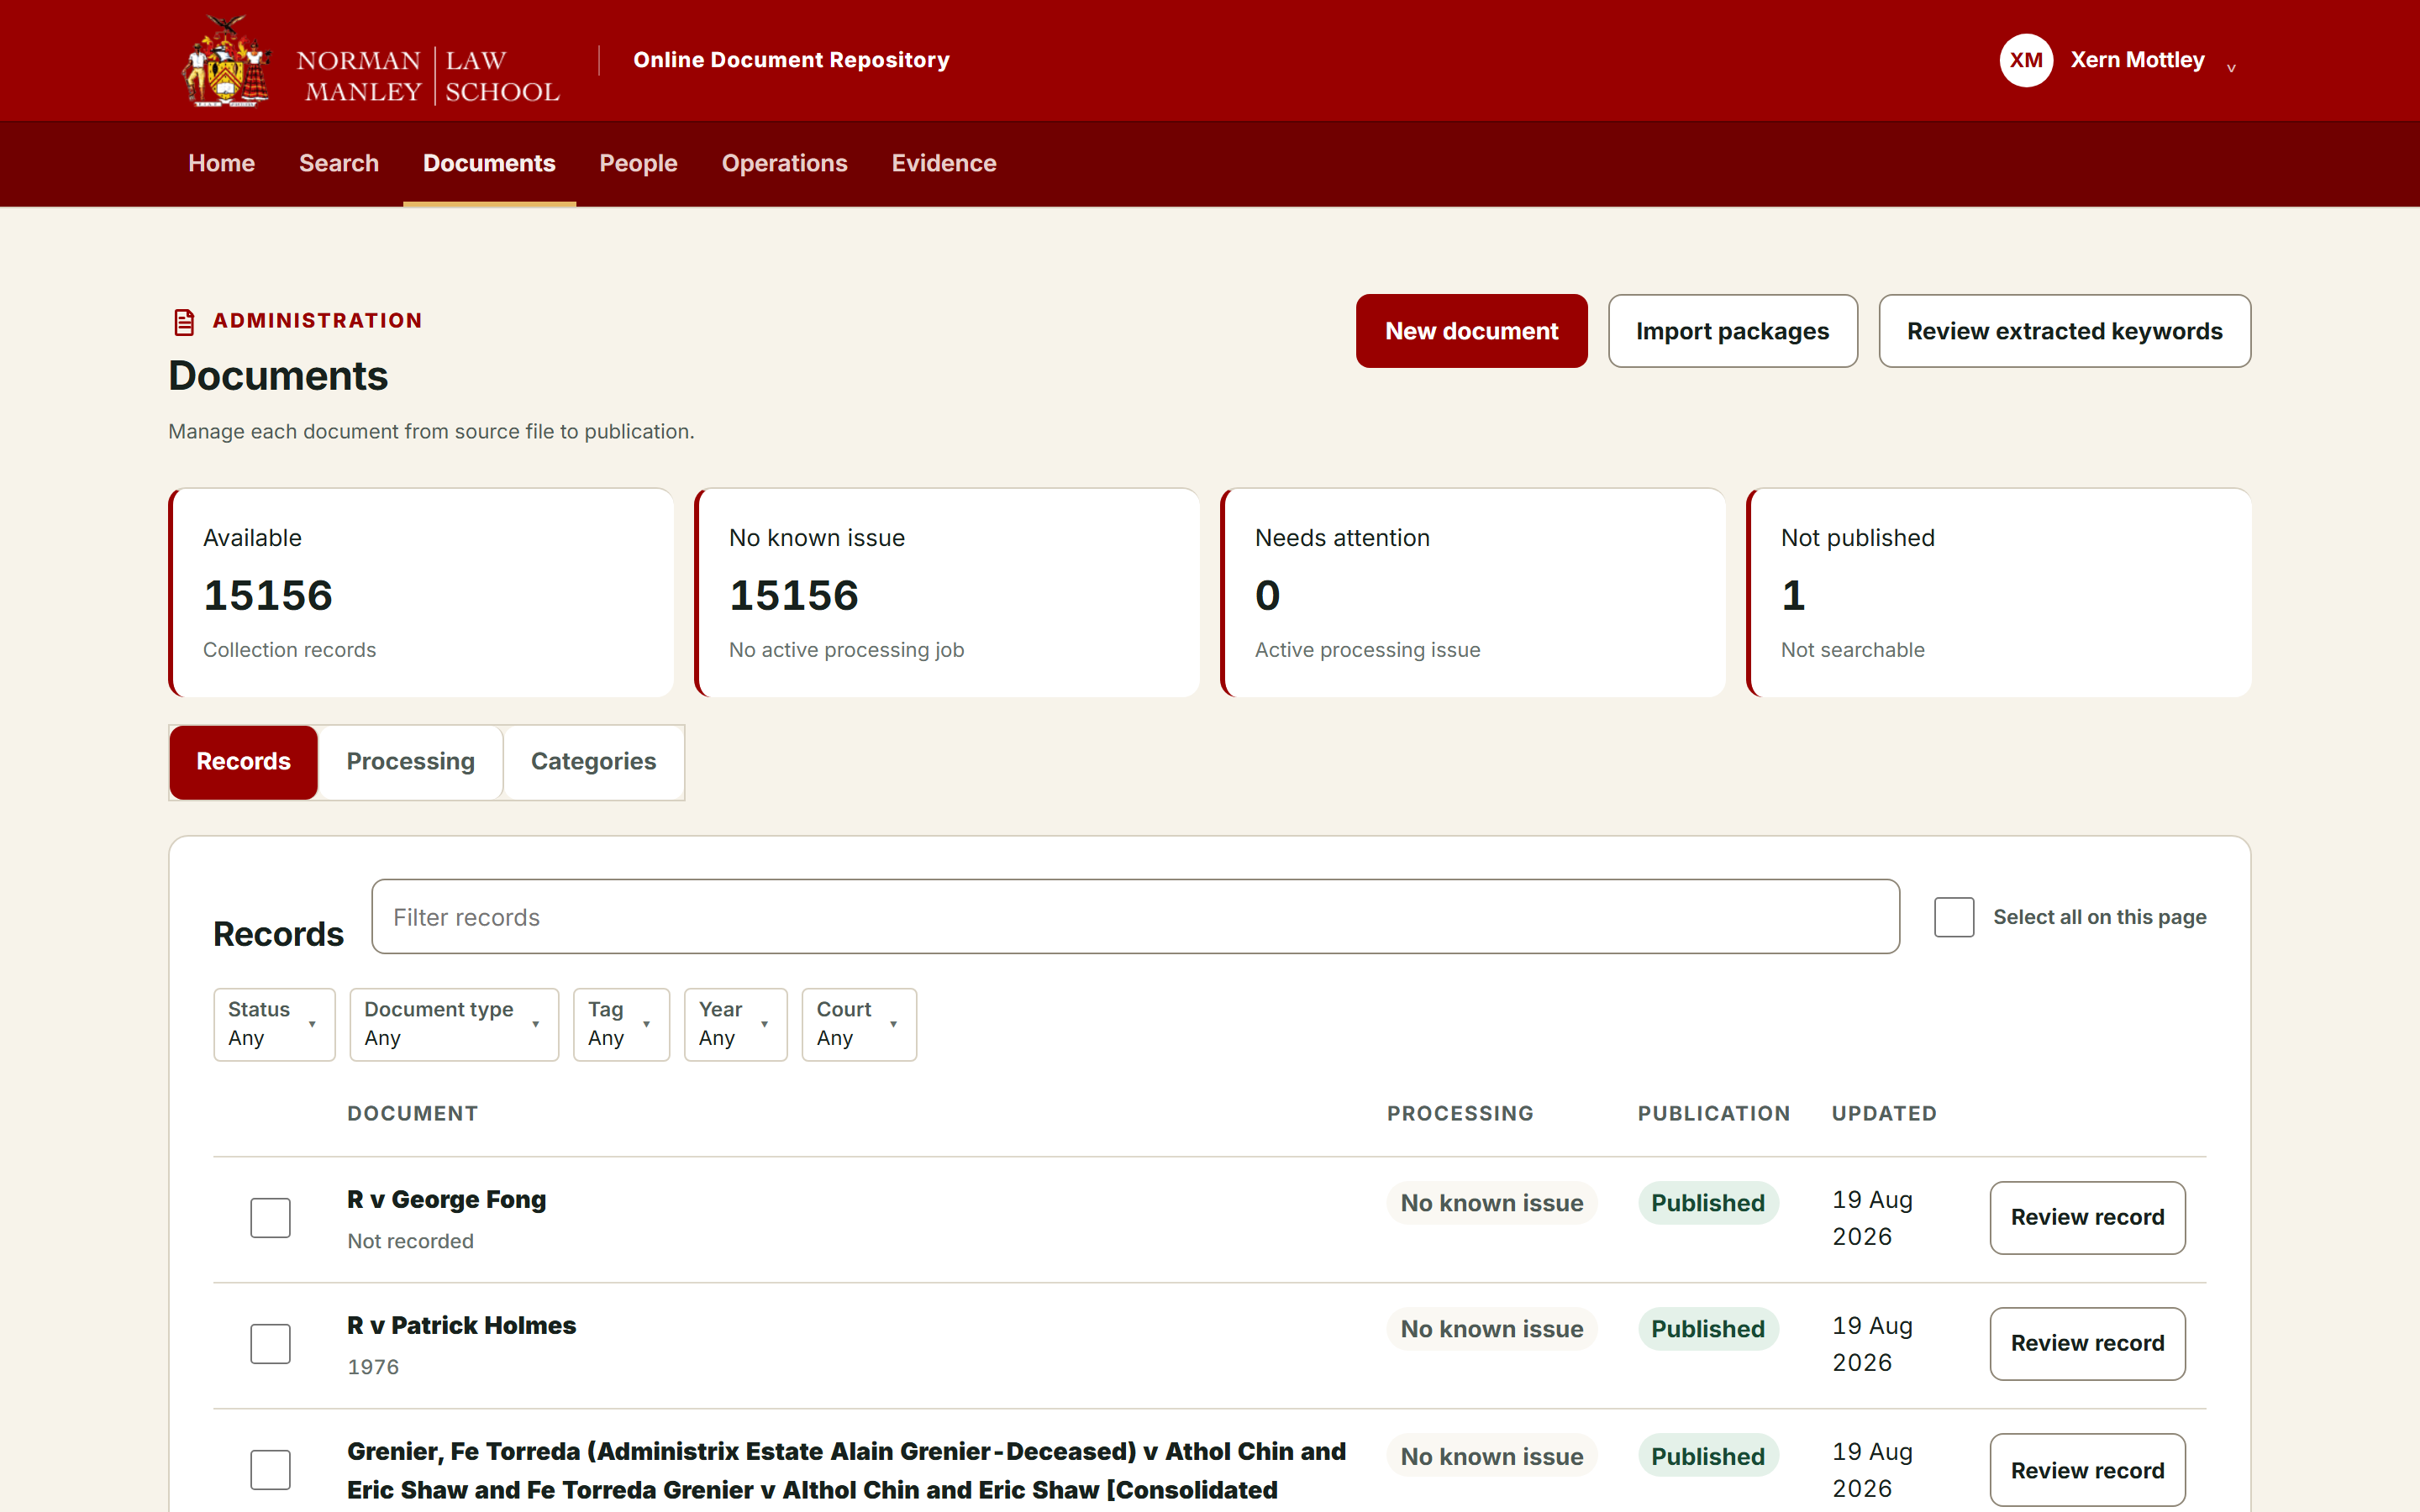Expand the Xern Mottley account menu chevron
Screen dimensions: 2420x1512
coord(2231,67)
